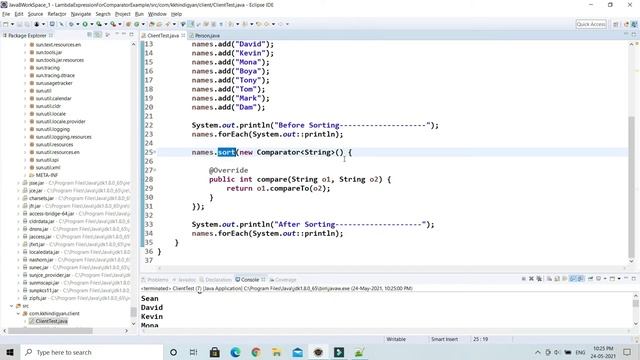Select the META-INF folder item
The image size is (640, 360).
coord(44,175)
